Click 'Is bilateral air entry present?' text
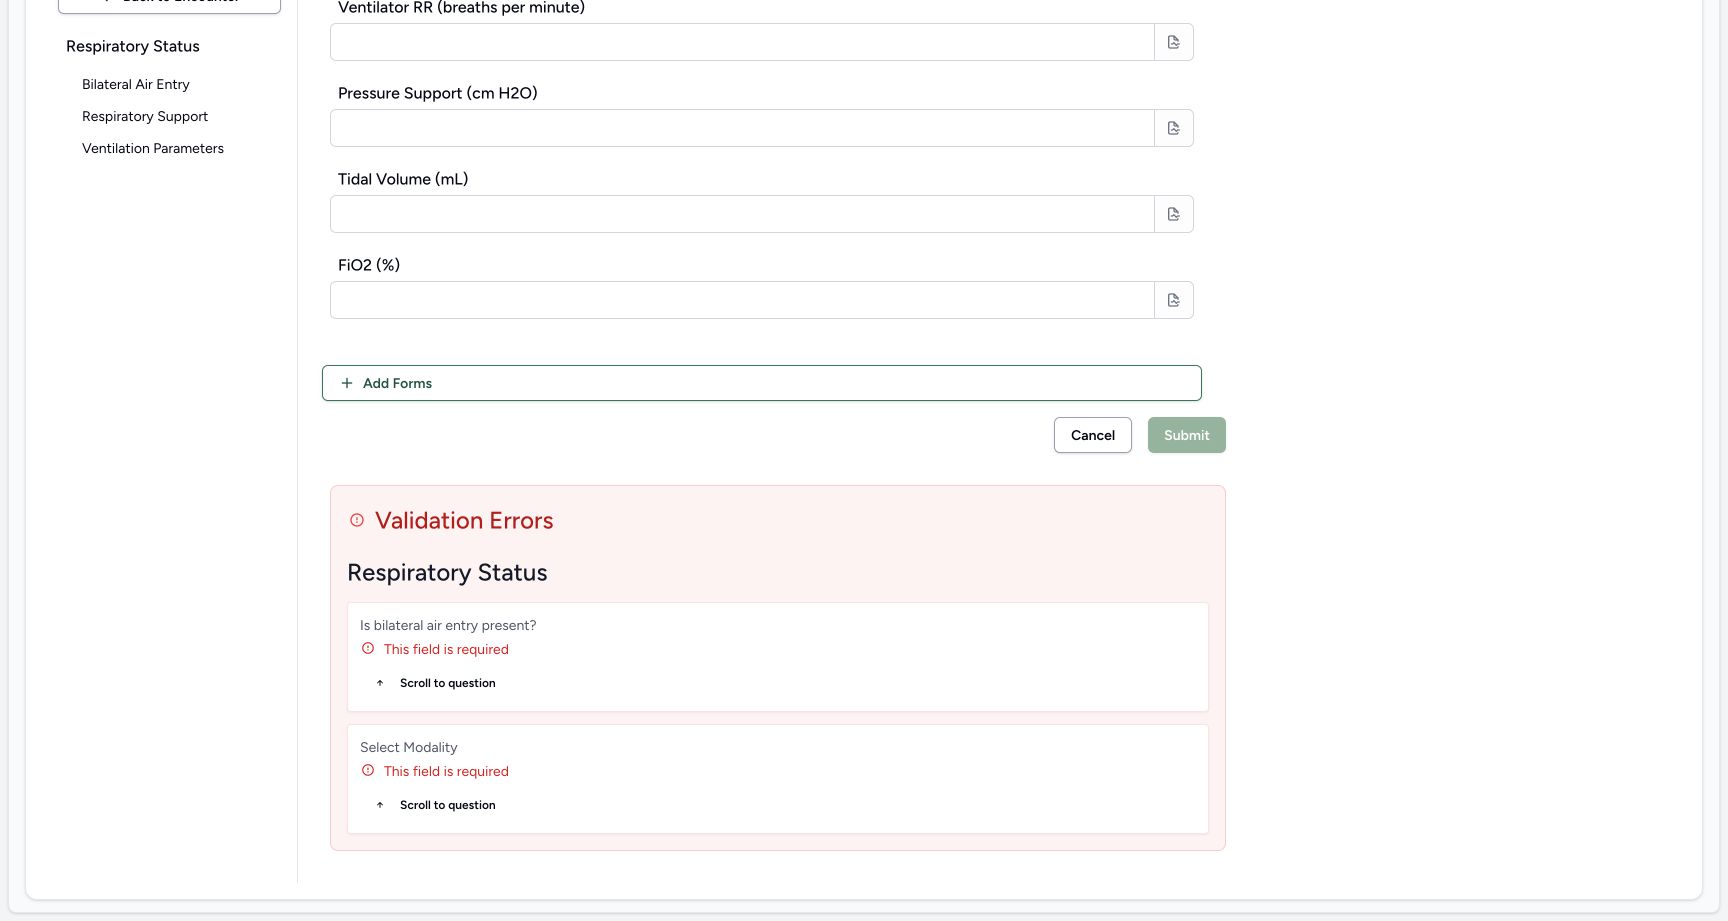 click(448, 625)
